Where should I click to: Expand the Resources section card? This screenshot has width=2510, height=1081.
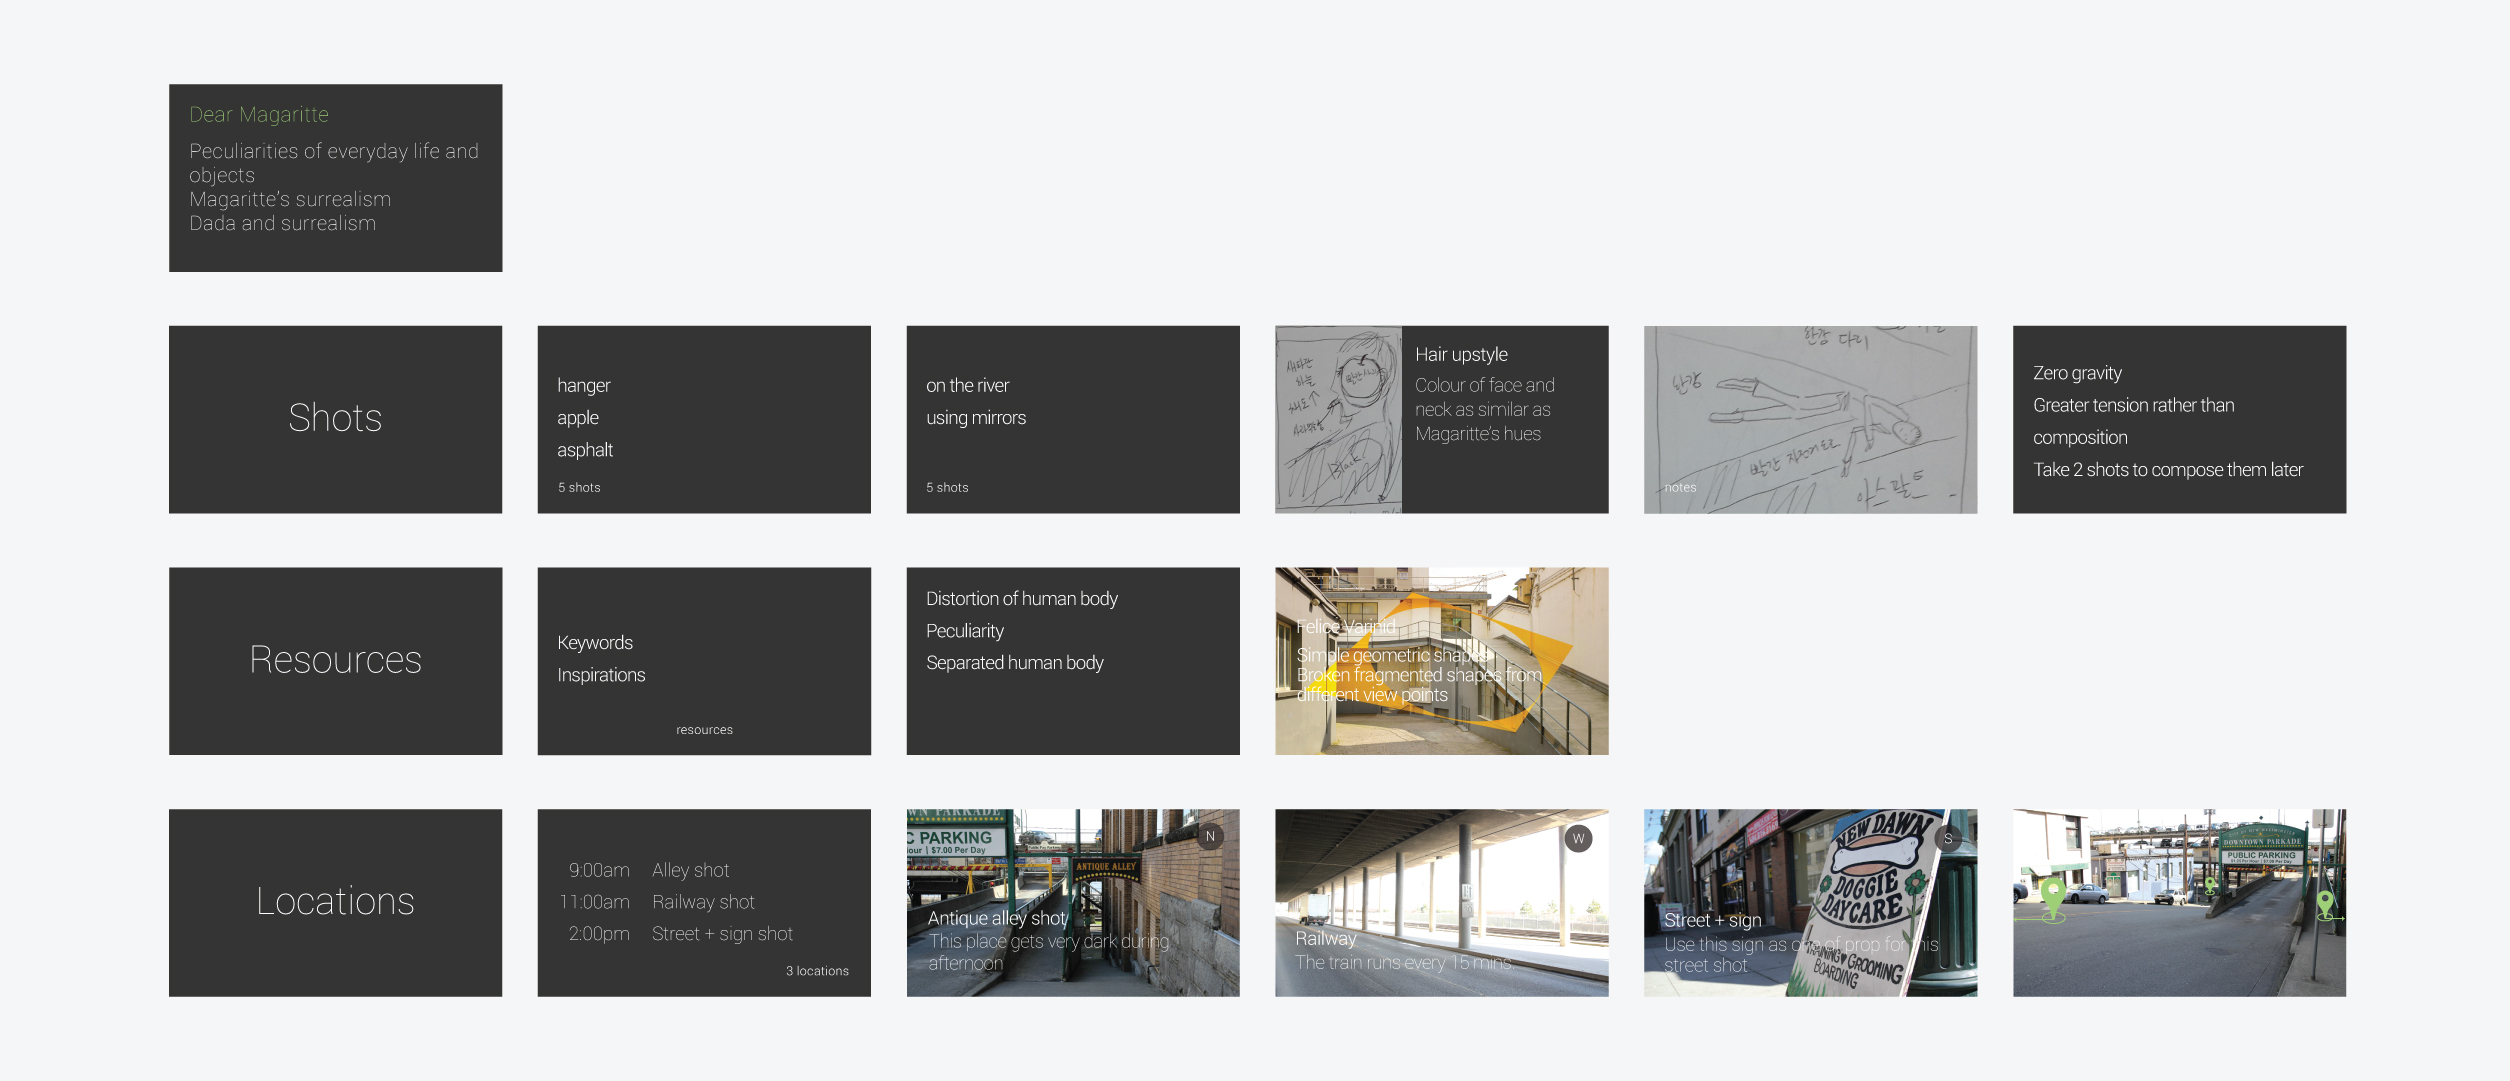(336, 660)
